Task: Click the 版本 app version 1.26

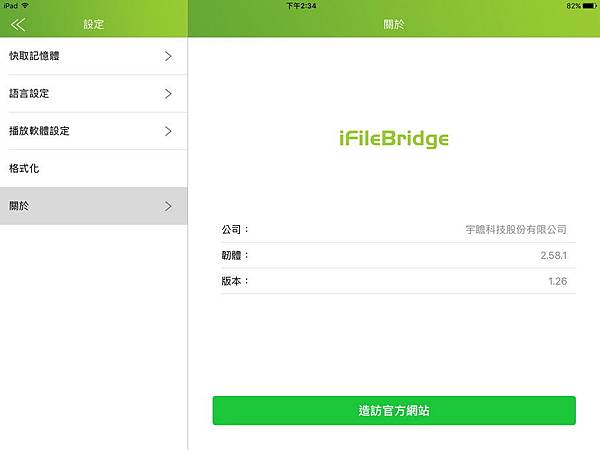Action: click(558, 281)
